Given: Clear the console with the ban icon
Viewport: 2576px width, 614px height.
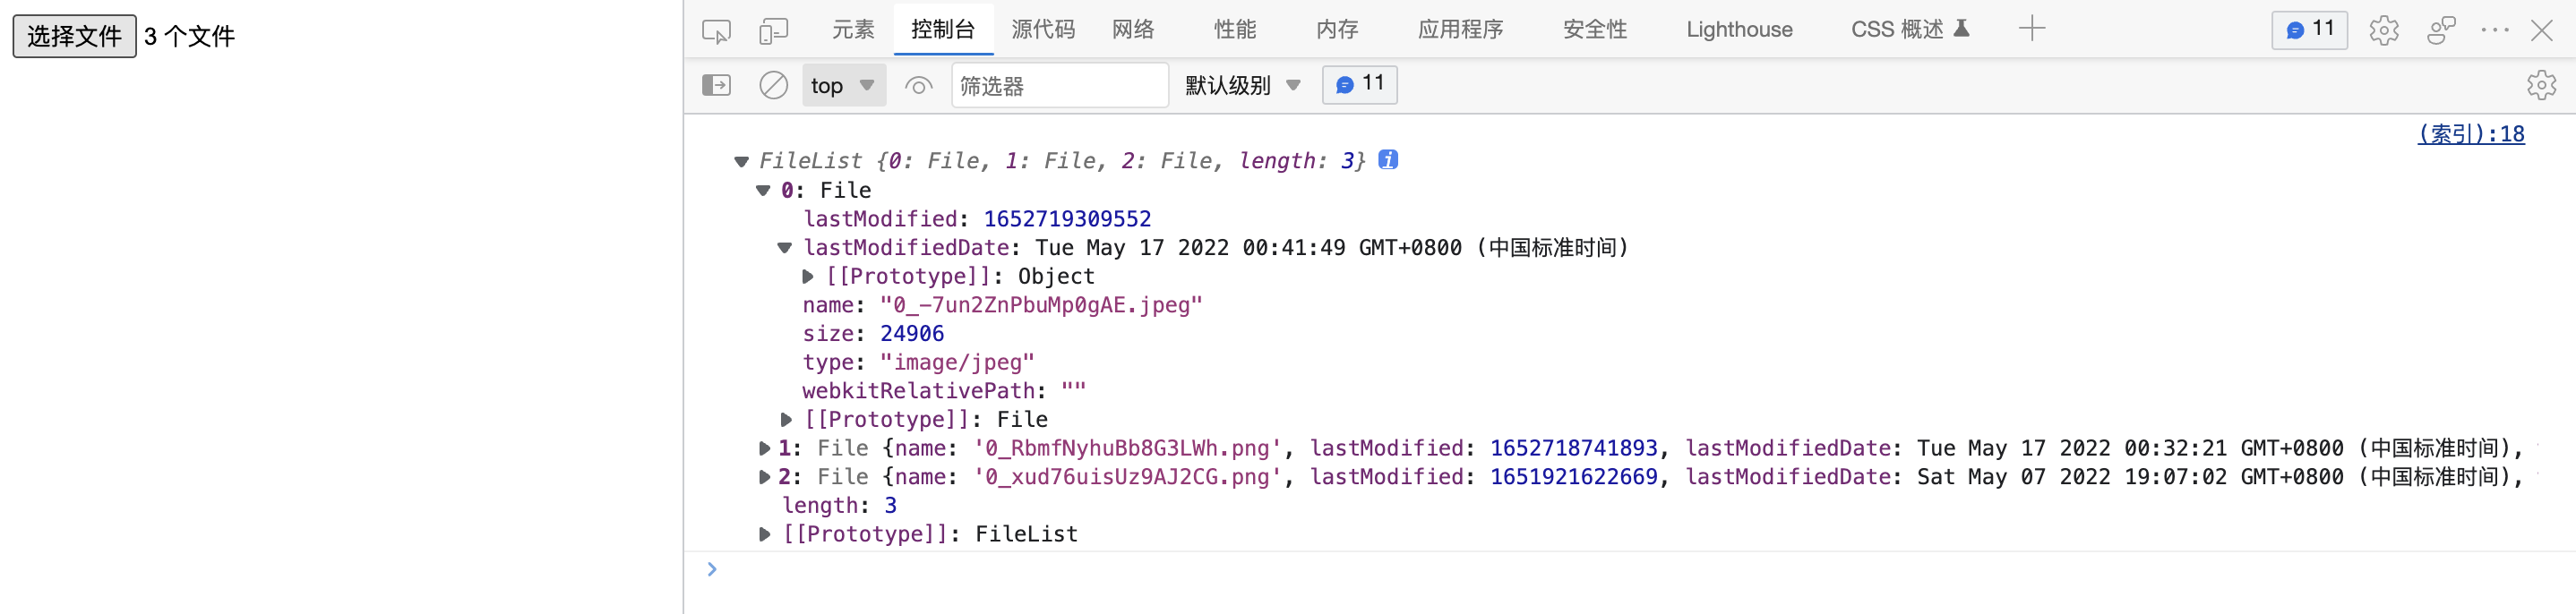Looking at the screenshot, I should pos(773,85).
